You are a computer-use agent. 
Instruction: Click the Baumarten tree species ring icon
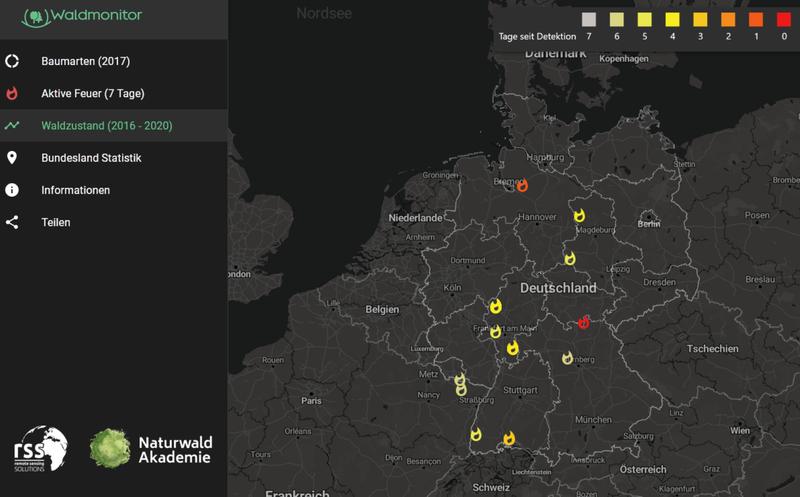12,61
